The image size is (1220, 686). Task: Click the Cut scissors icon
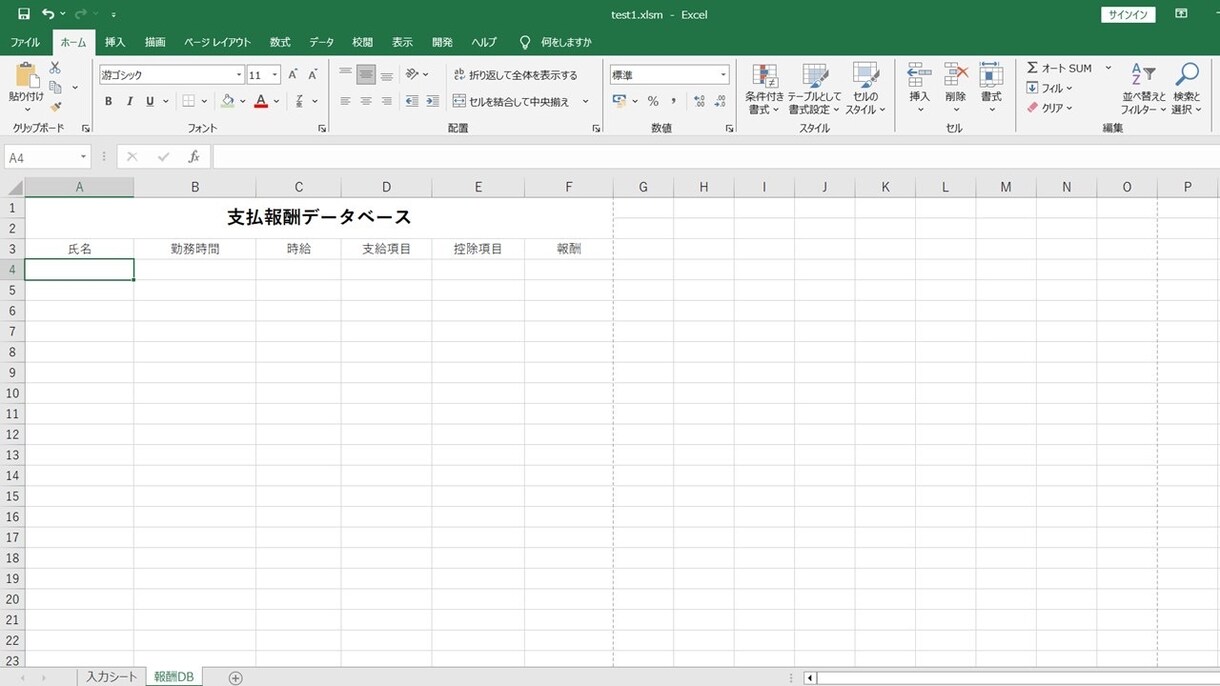tap(55, 67)
